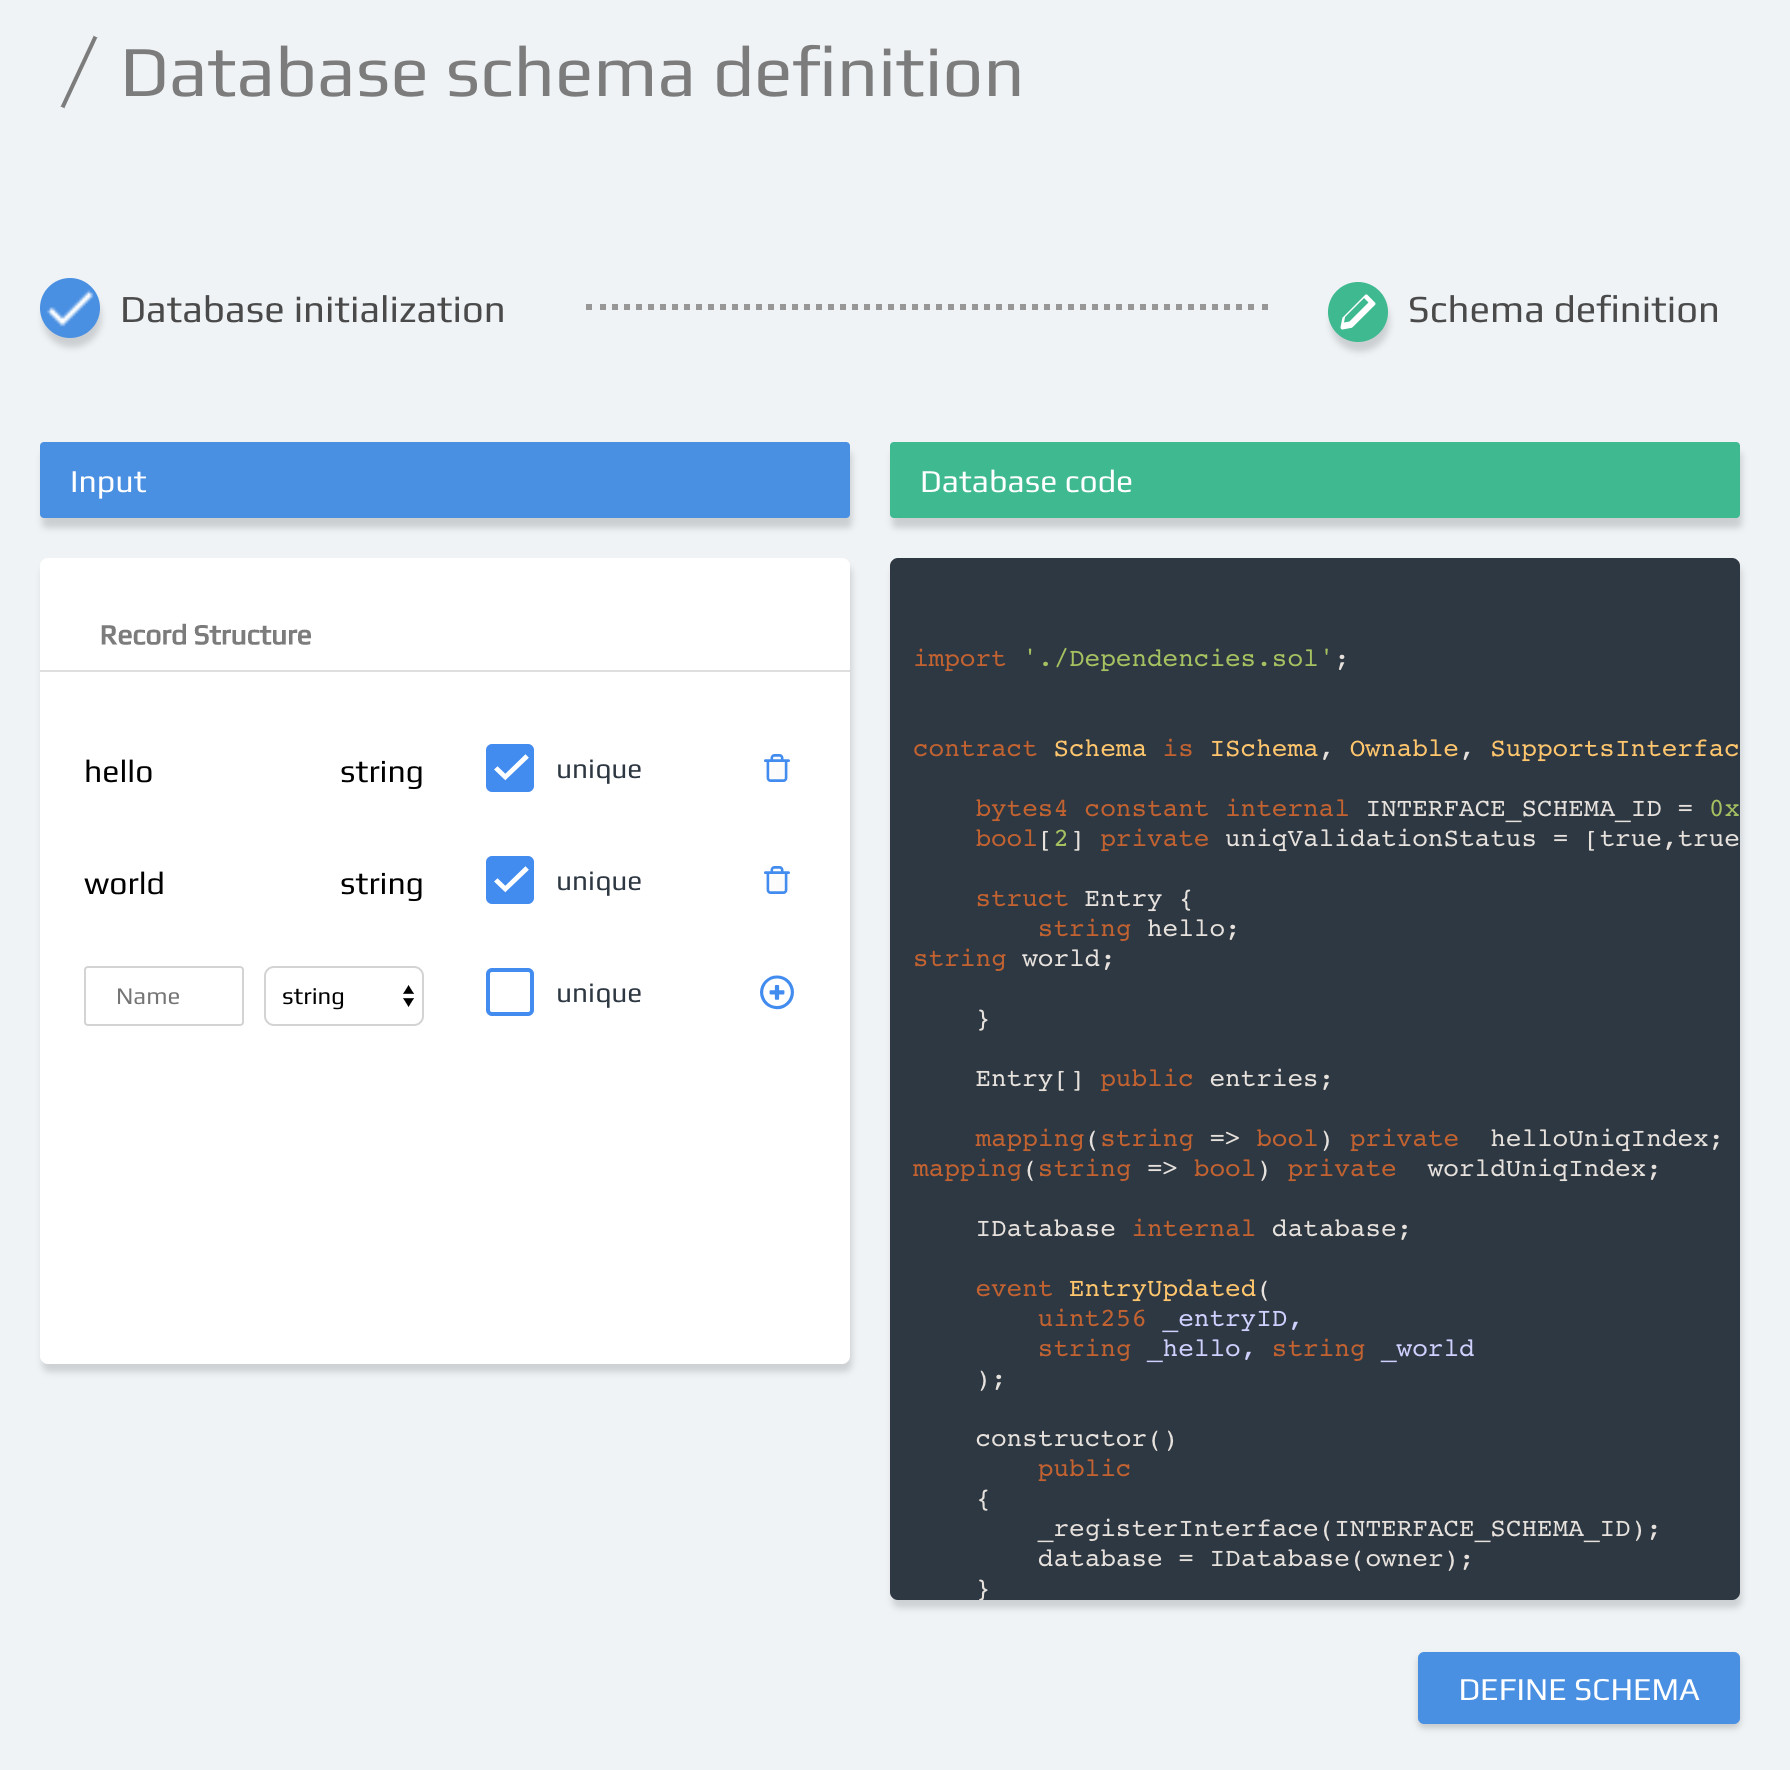The image size is (1790, 1770).
Task: Click the hello field name
Action: [x=119, y=772]
